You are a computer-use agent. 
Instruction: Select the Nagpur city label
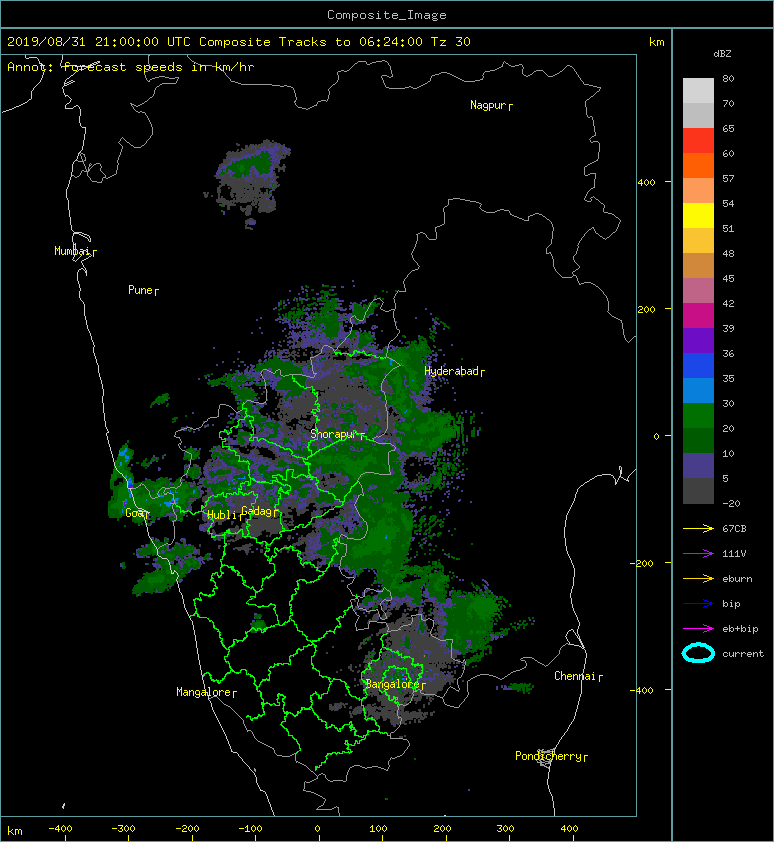491,105
